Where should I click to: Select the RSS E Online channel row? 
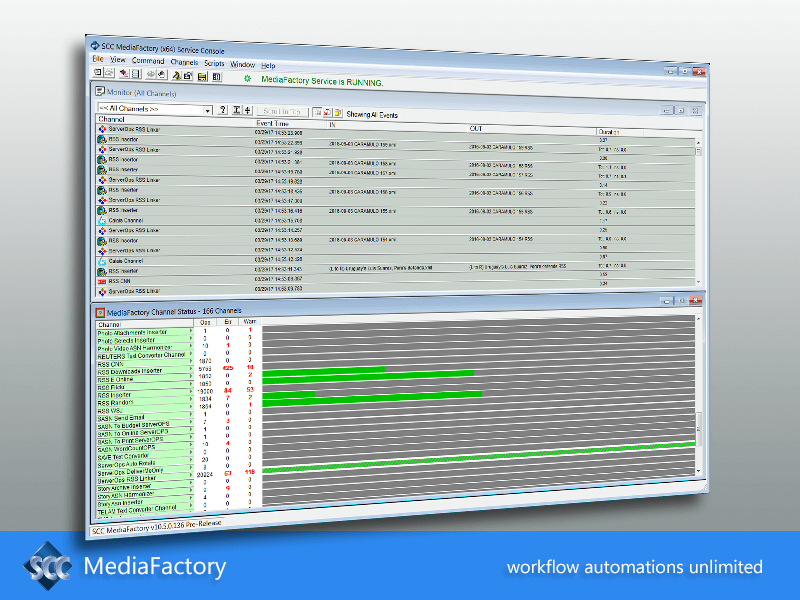[x=145, y=380]
